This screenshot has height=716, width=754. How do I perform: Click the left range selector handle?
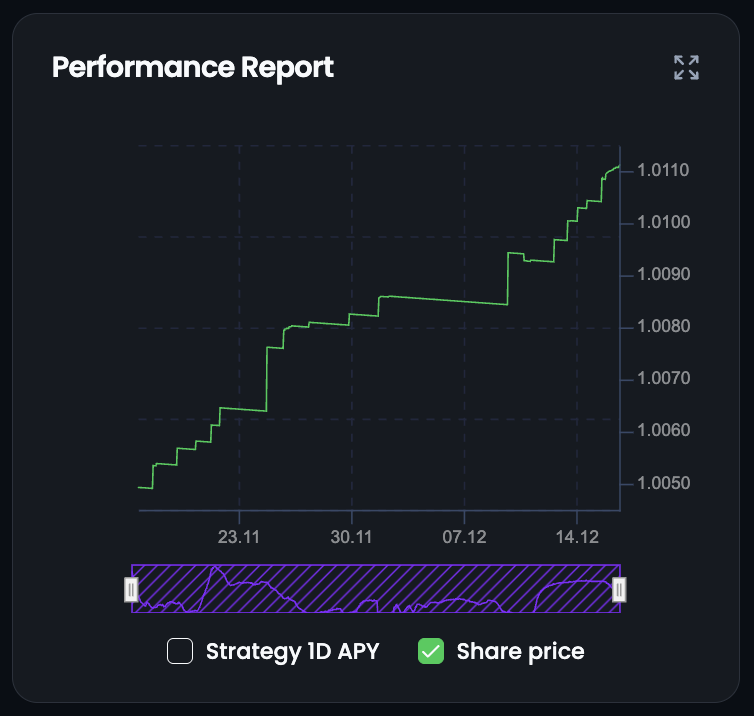(x=131, y=590)
